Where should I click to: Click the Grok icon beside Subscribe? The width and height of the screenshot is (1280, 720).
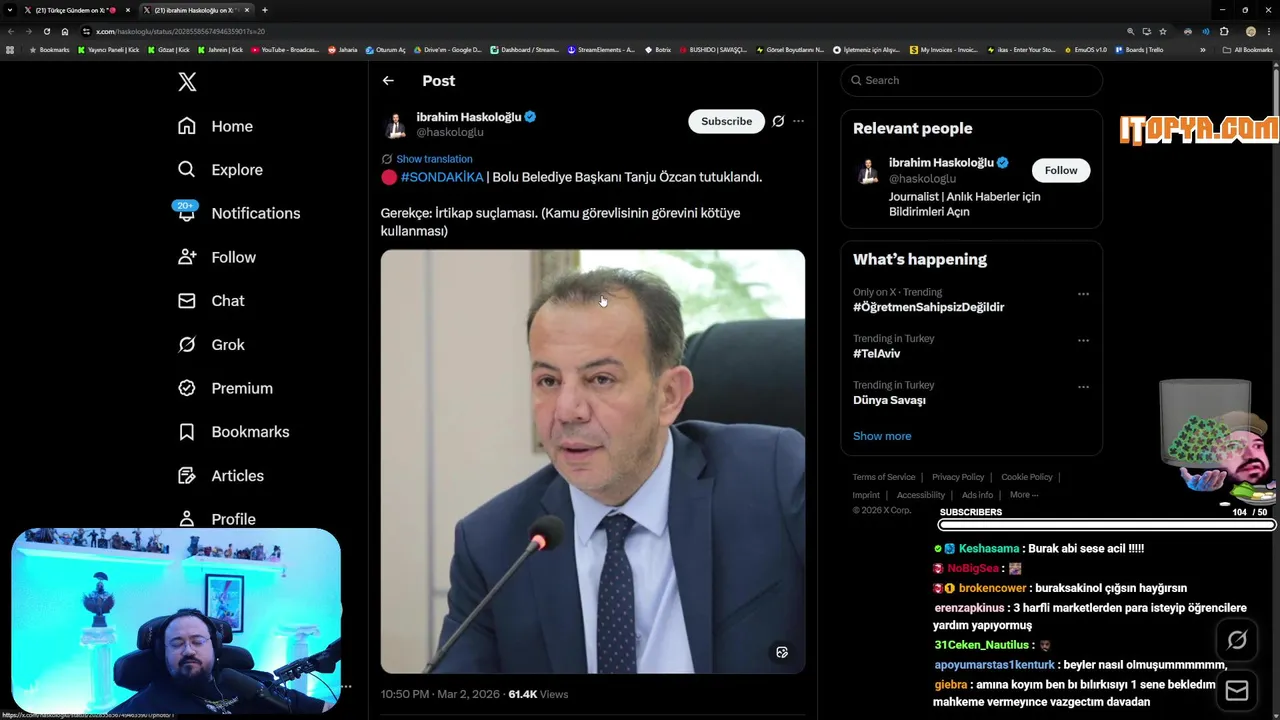click(778, 121)
